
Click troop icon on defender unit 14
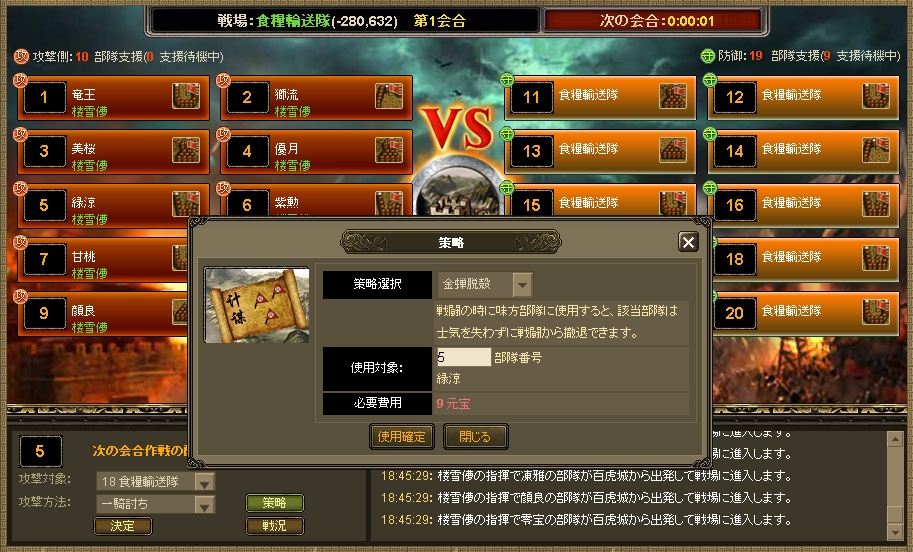pyautogui.click(x=876, y=150)
